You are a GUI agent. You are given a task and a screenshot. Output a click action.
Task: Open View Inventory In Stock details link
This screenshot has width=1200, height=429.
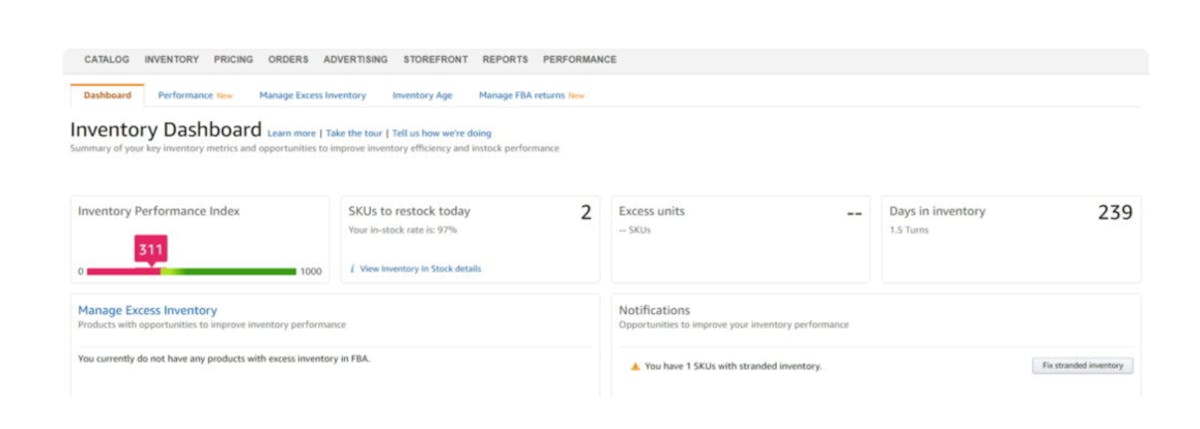[x=420, y=269]
